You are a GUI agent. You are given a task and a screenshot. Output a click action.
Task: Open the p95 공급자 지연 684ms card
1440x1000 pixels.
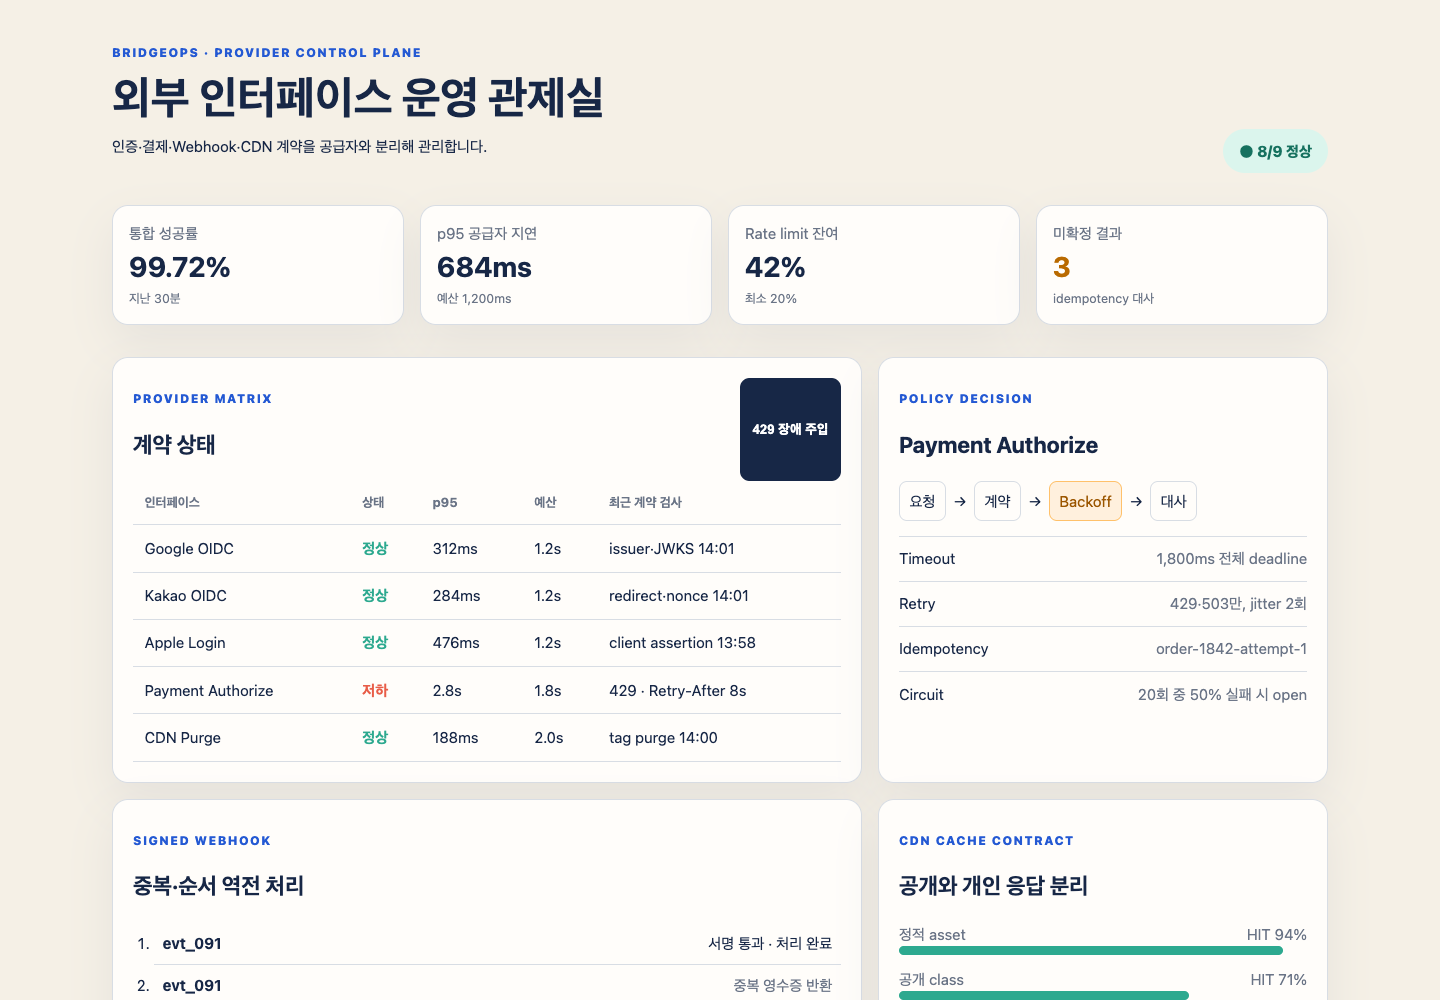pos(566,265)
